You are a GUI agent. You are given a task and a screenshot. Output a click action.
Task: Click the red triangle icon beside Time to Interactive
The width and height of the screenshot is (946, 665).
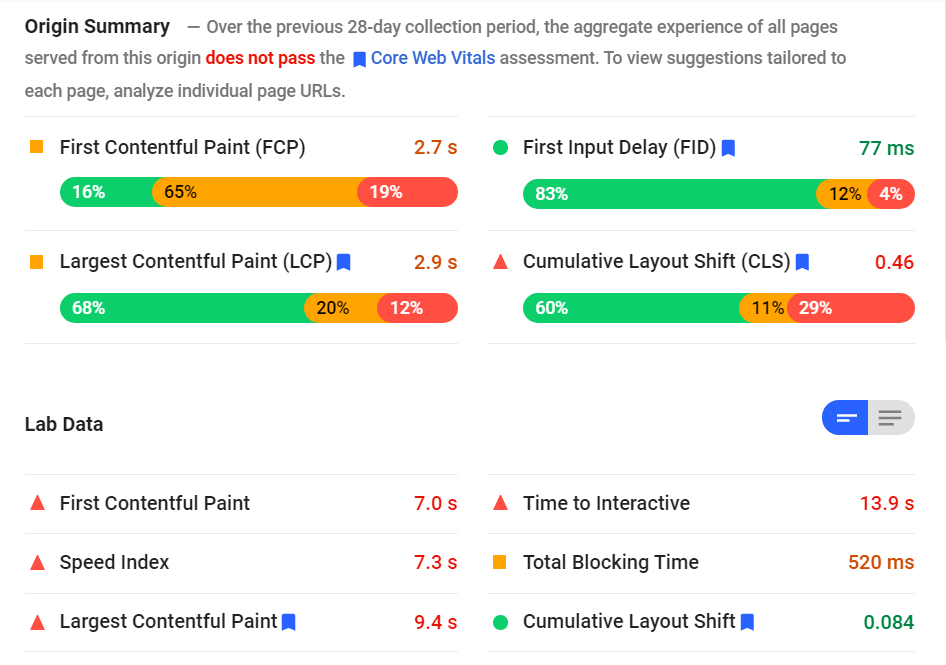coord(500,503)
